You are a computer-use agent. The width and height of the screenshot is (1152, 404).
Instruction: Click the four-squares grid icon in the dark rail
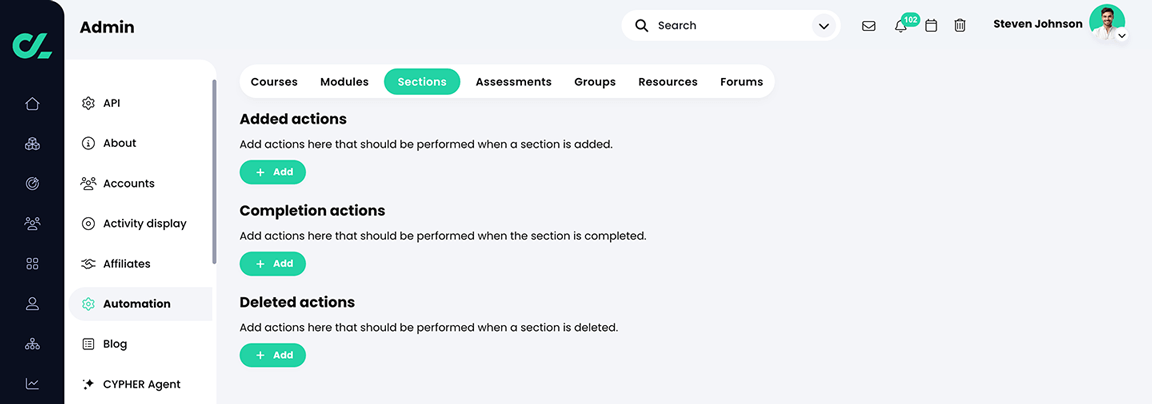point(32,264)
